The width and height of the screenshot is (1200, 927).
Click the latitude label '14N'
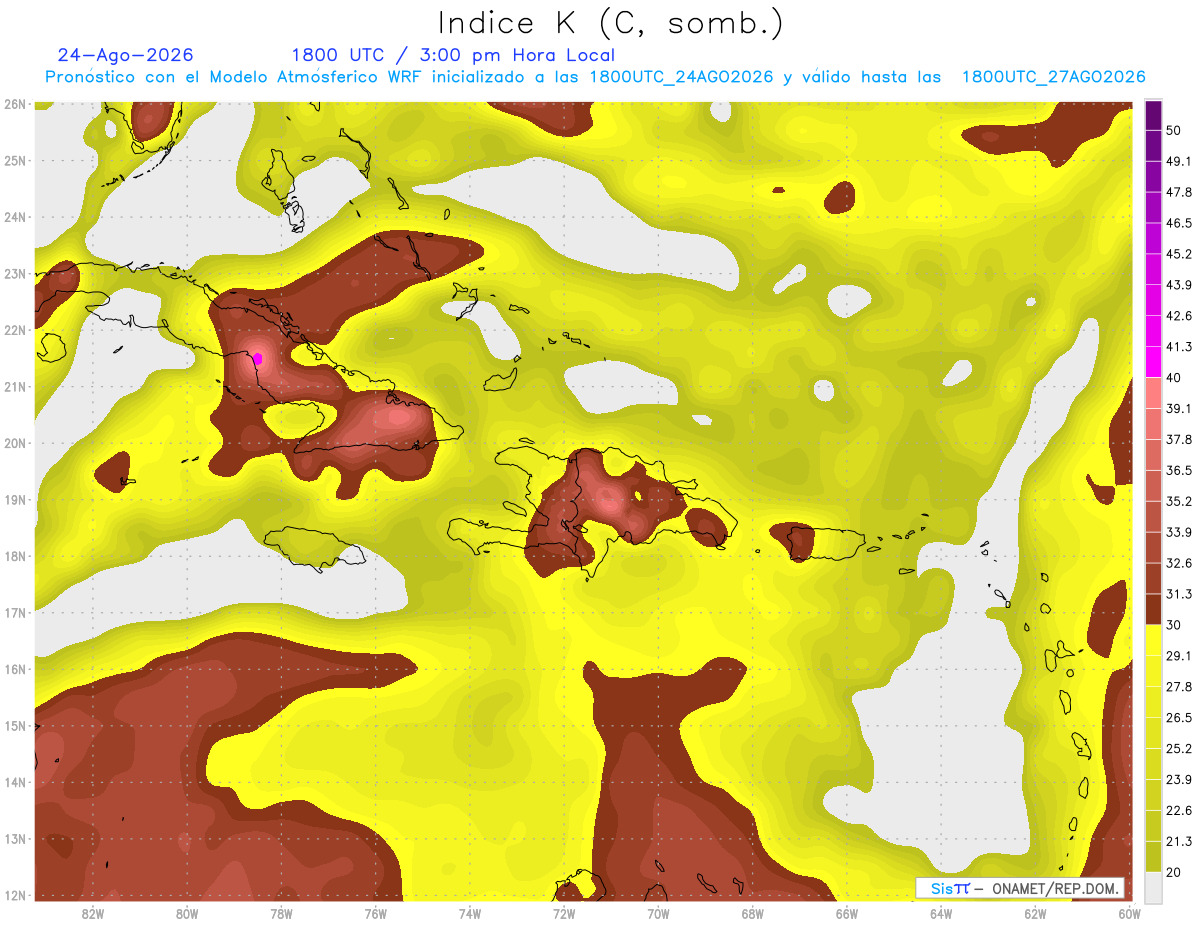tap(15, 782)
